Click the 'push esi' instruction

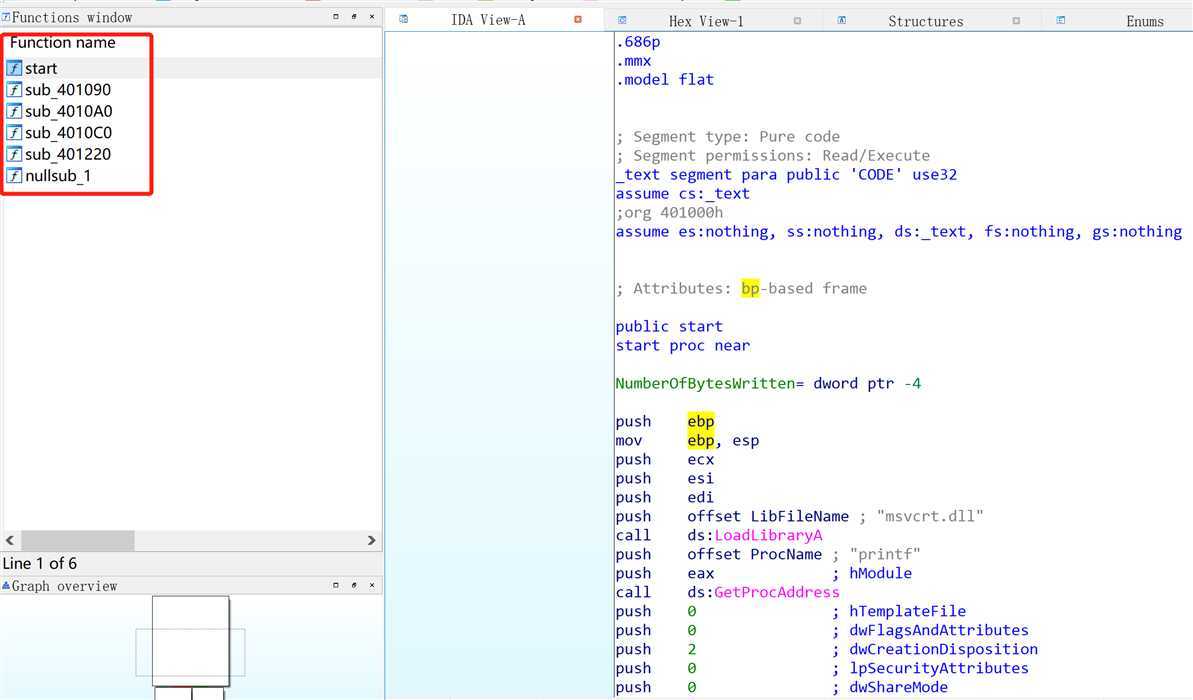click(x=665, y=479)
